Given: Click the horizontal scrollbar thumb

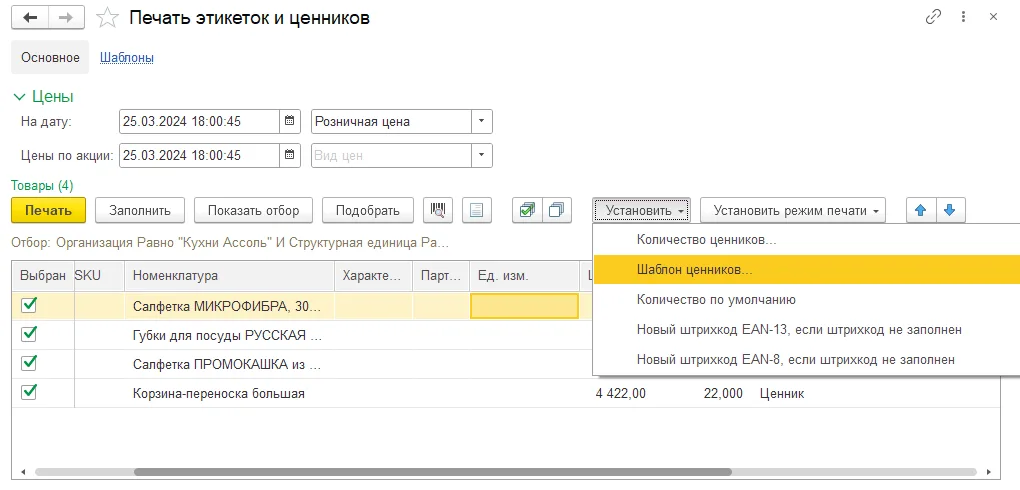Looking at the screenshot, I should (433, 472).
